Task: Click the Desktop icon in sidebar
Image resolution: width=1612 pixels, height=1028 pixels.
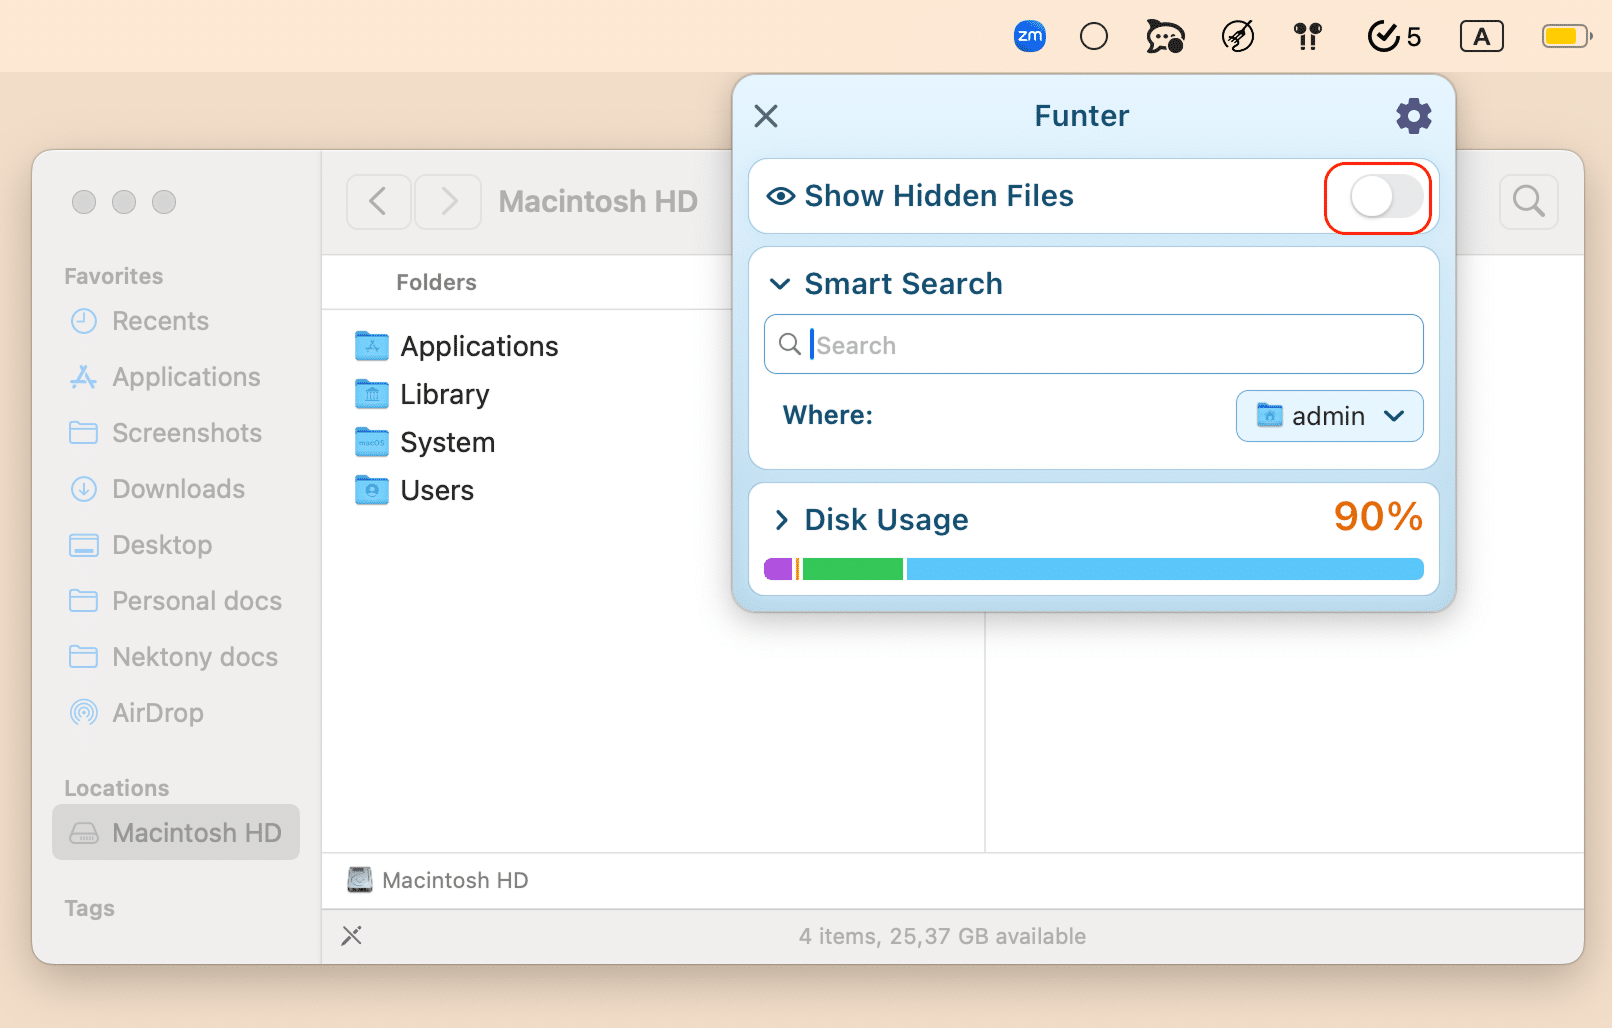Action: pos(84,545)
